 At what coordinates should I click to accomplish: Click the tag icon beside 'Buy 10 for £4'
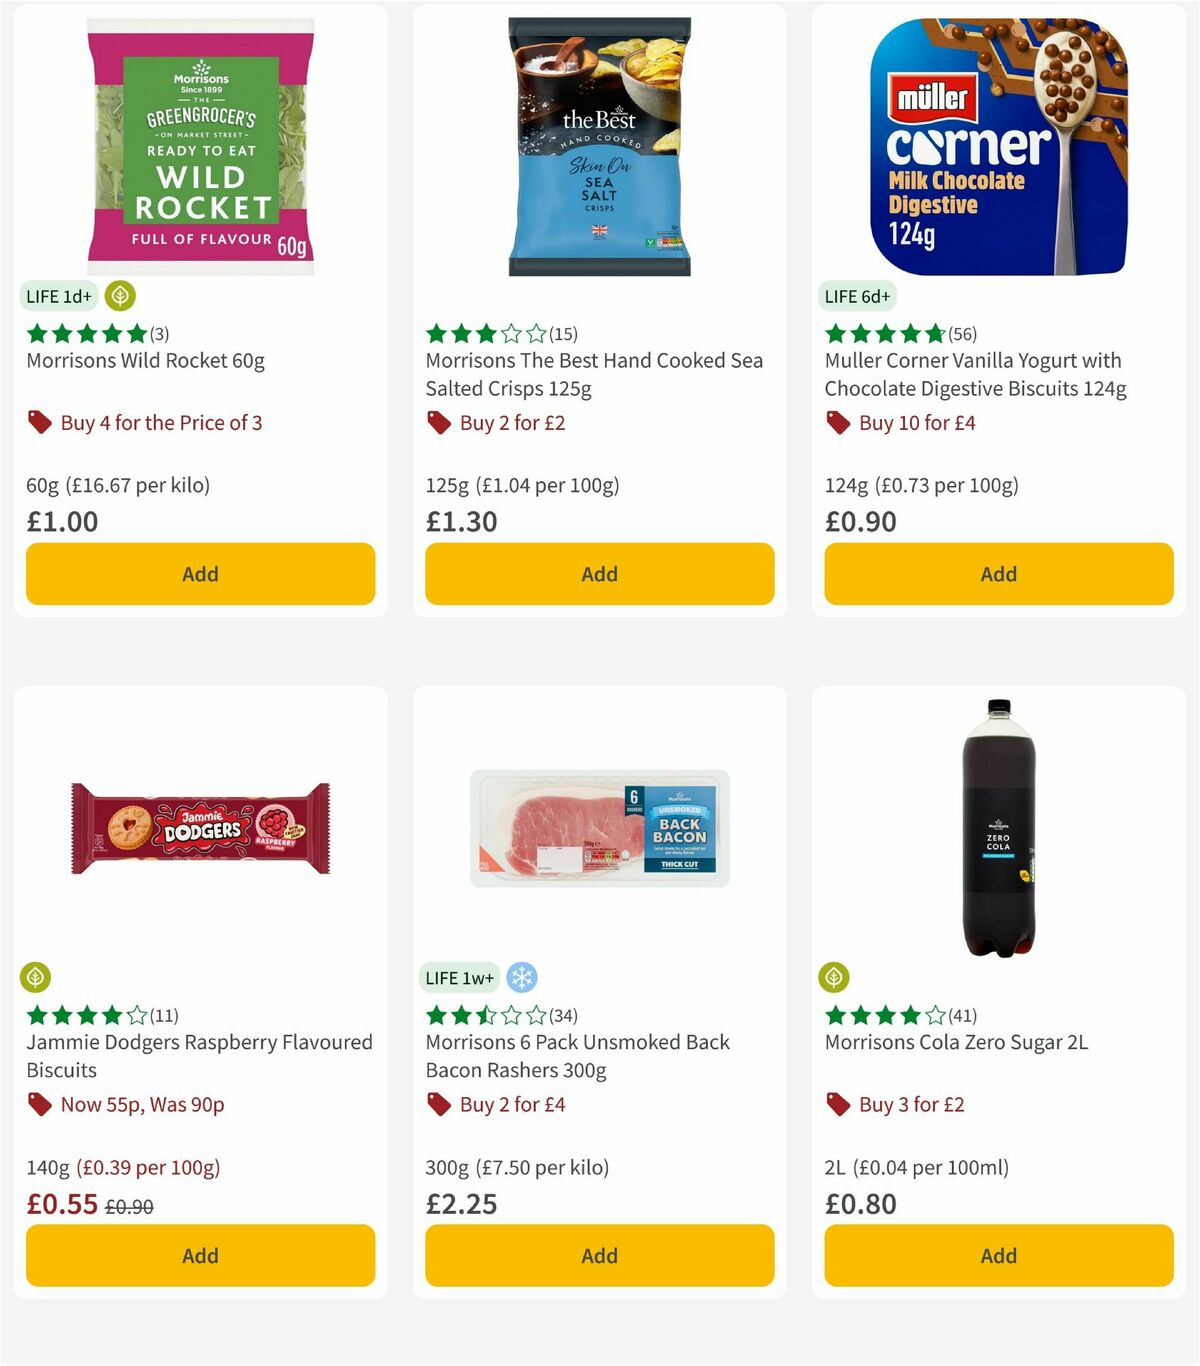coord(838,422)
